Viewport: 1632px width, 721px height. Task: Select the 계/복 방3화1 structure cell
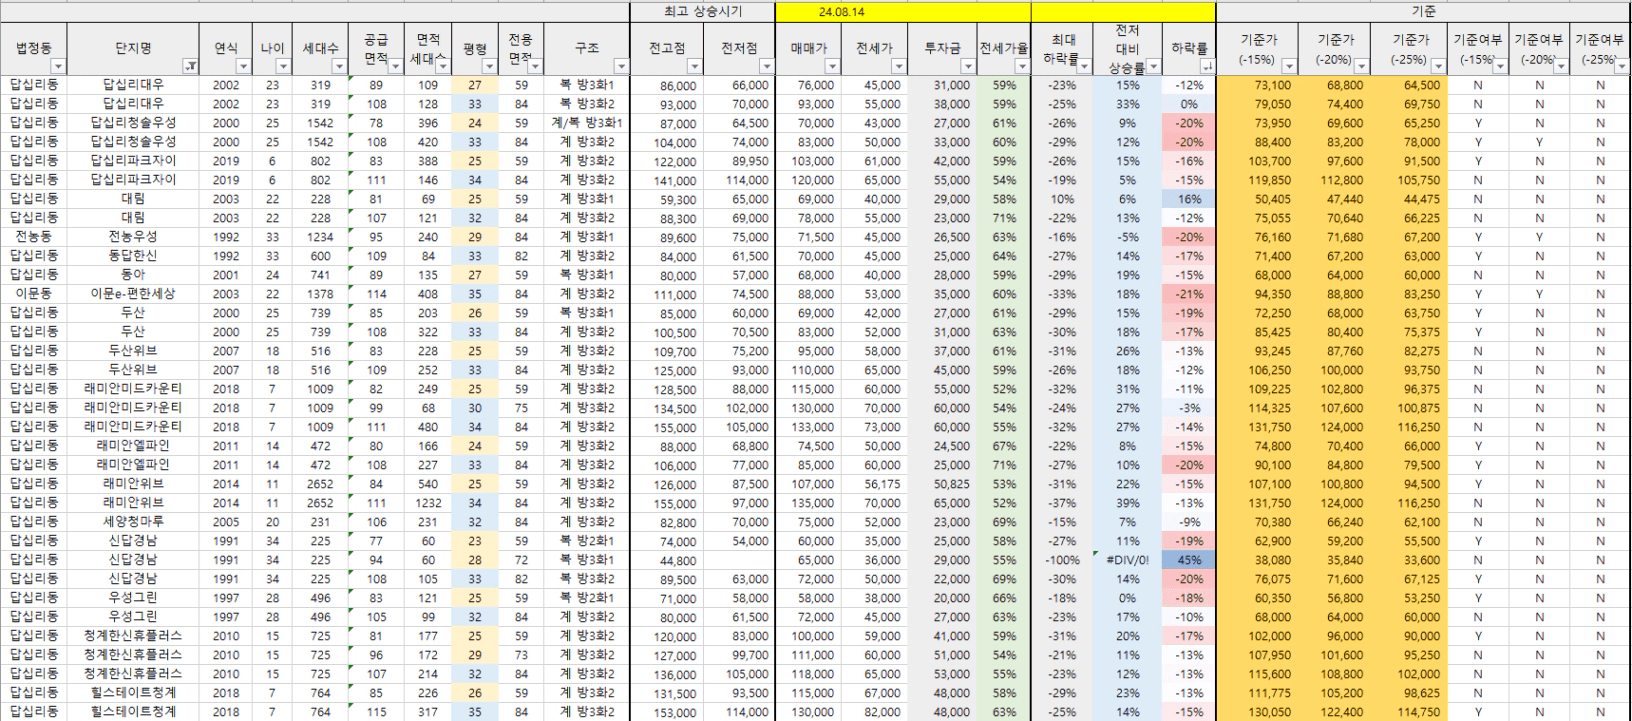[x=587, y=123]
